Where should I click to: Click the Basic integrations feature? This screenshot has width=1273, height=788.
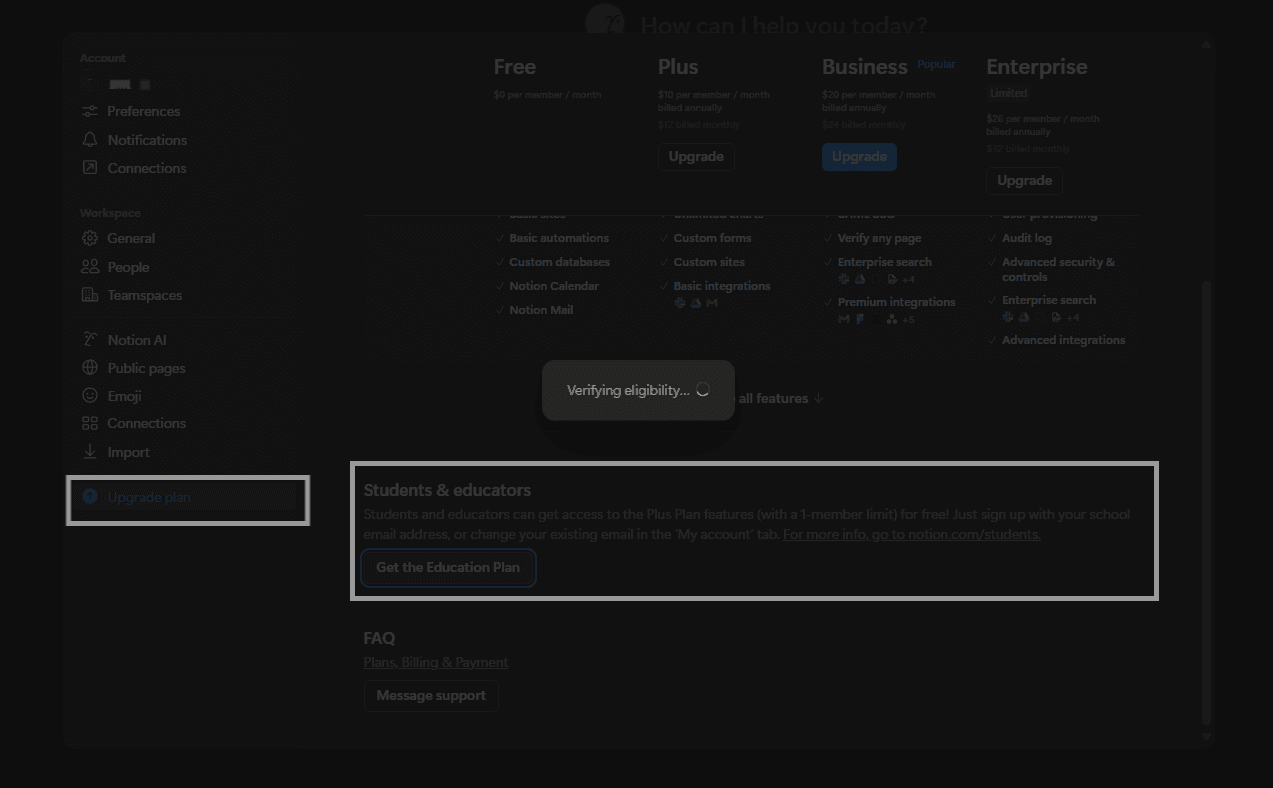722,286
